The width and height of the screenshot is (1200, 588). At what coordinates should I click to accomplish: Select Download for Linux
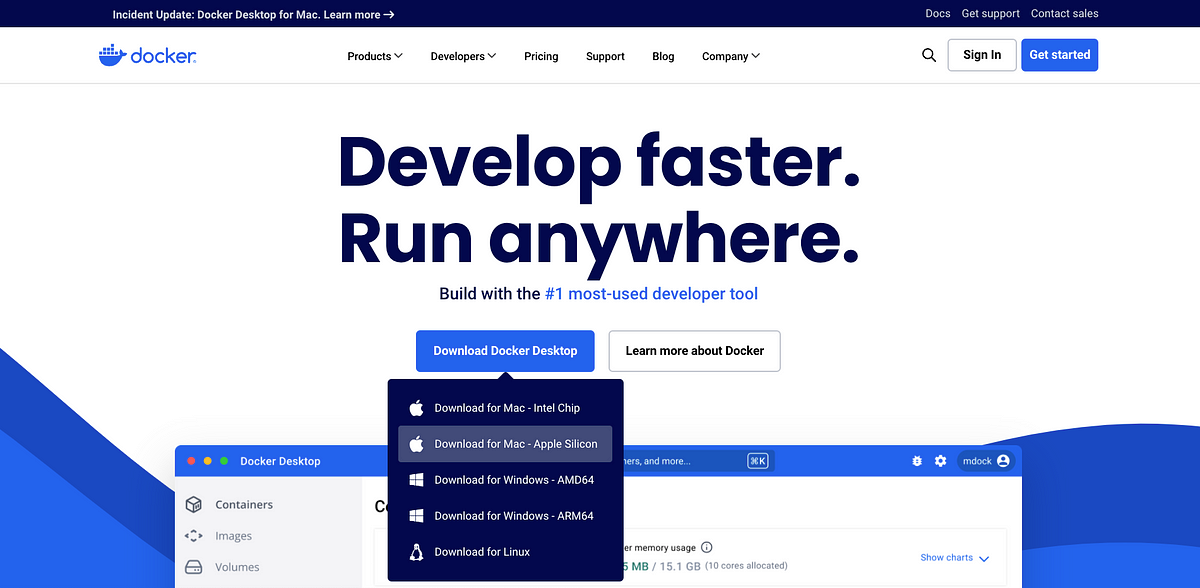(505, 552)
